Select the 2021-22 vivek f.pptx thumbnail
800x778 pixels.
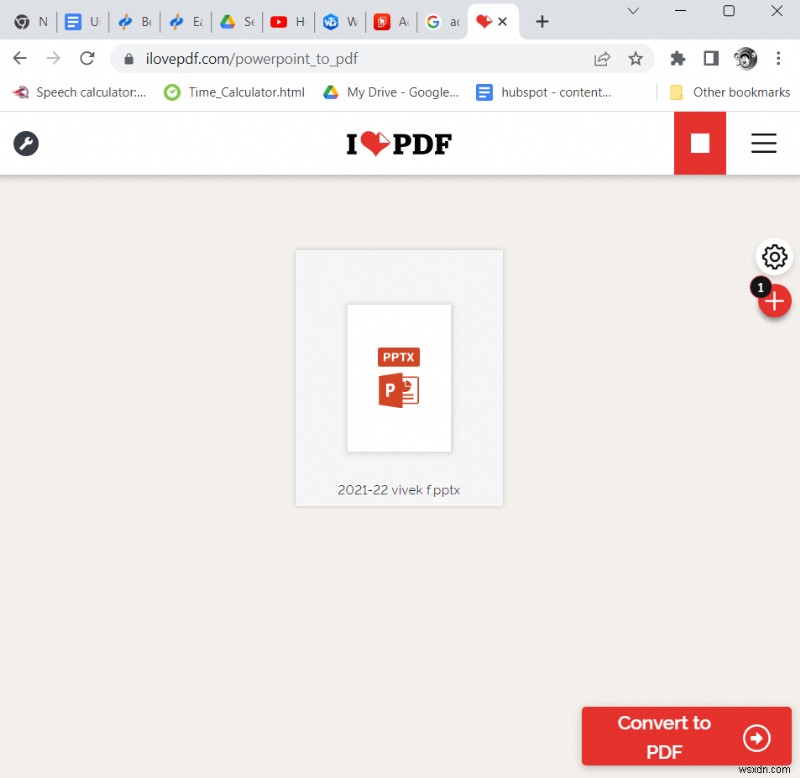[x=399, y=378]
